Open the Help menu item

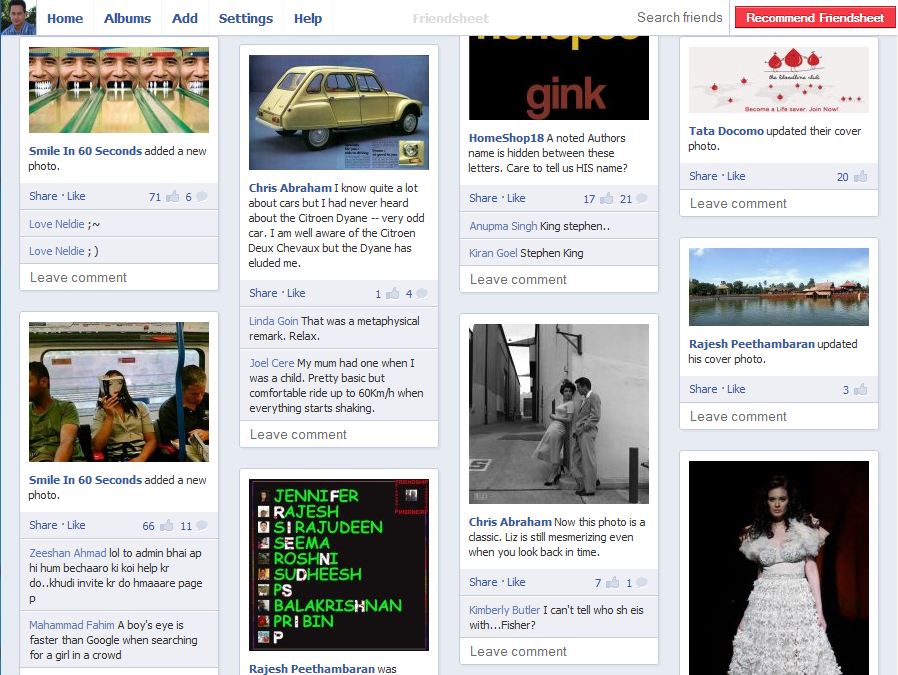coord(308,18)
